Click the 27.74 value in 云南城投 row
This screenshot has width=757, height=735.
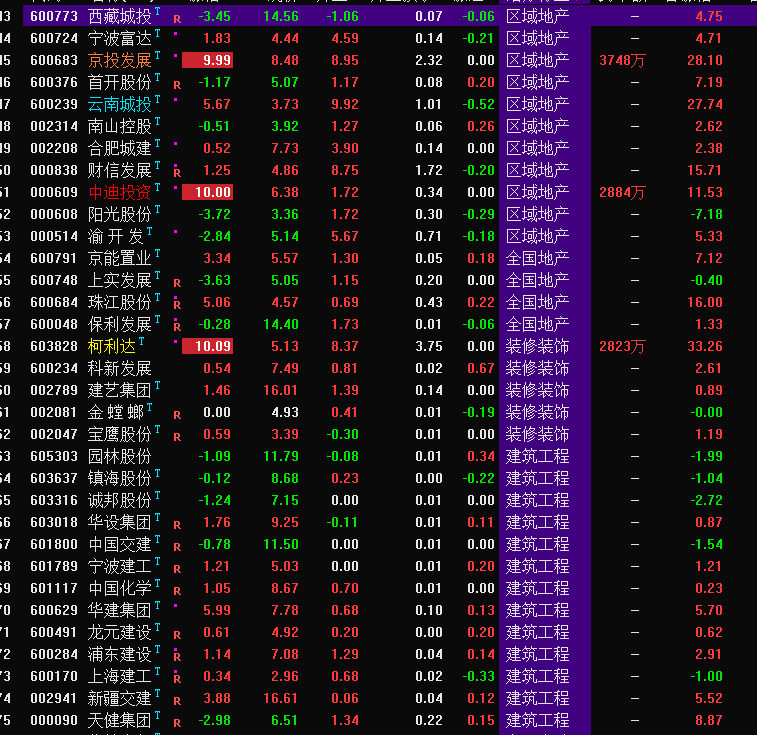tap(705, 104)
